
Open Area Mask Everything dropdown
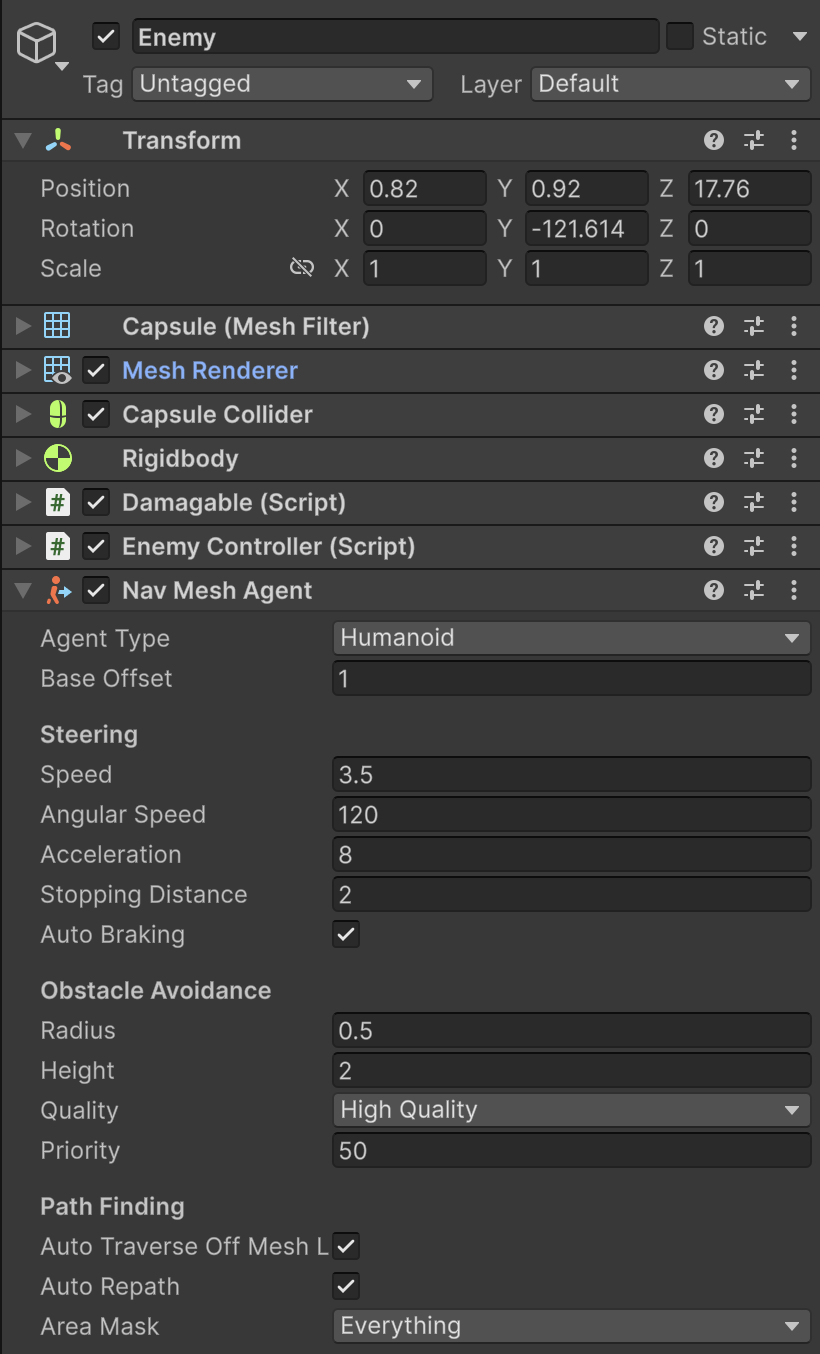570,1326
